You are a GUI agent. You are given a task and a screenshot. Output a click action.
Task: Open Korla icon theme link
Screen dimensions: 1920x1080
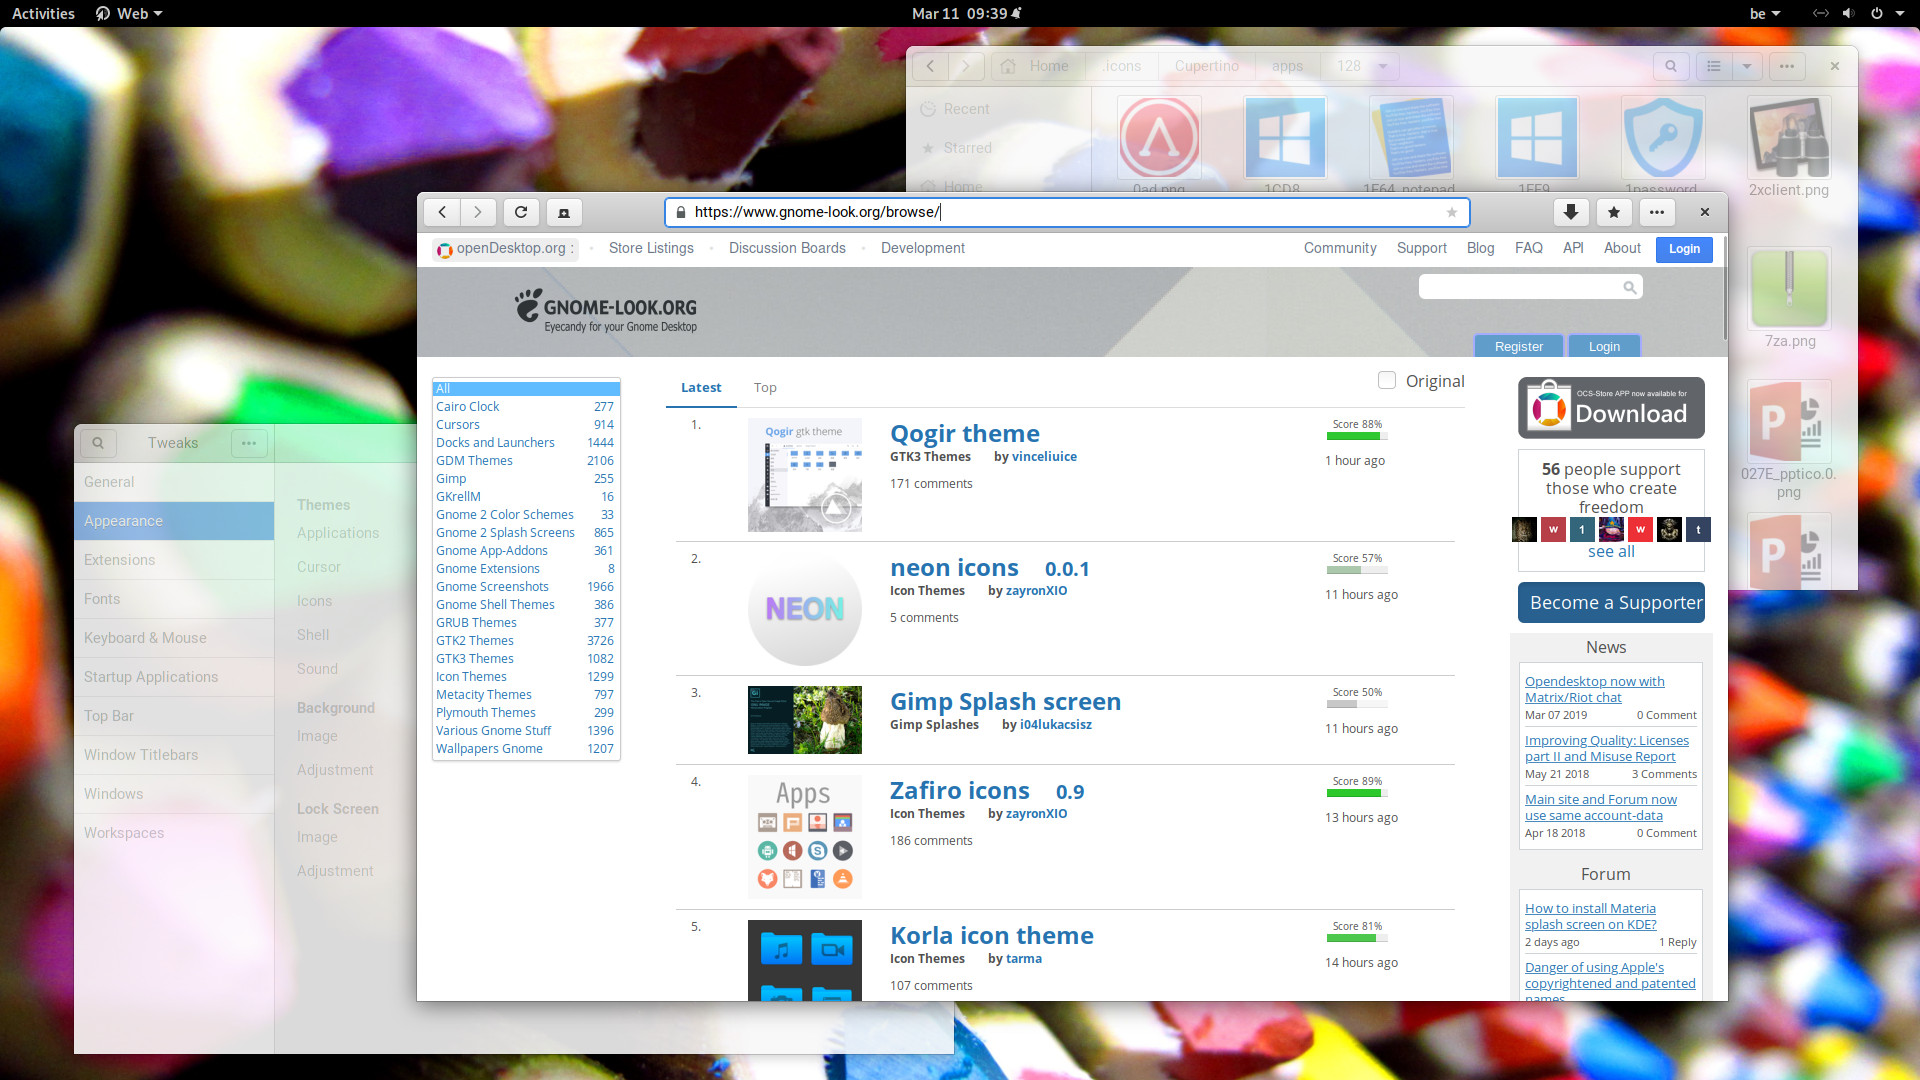point(992,935)
